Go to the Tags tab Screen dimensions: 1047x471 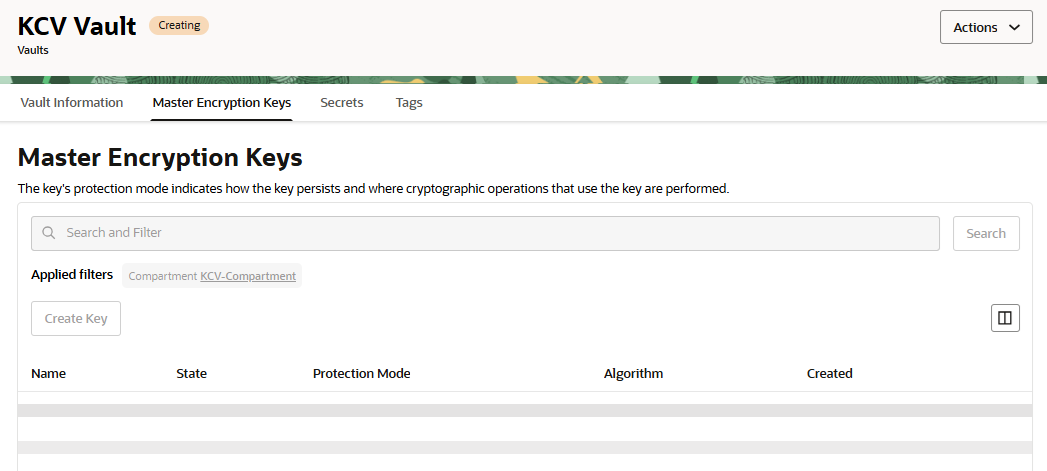tap(409, 103)
